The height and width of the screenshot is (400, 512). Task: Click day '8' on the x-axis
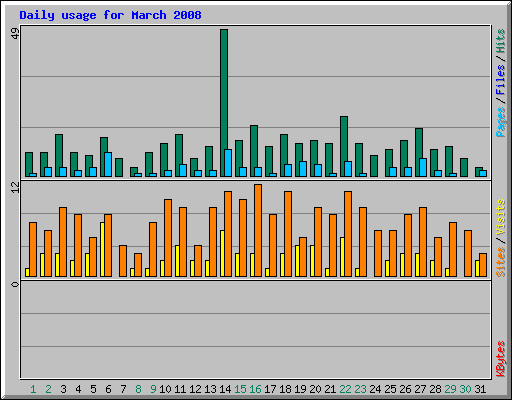pyautogui.click(x=138, y=389)
